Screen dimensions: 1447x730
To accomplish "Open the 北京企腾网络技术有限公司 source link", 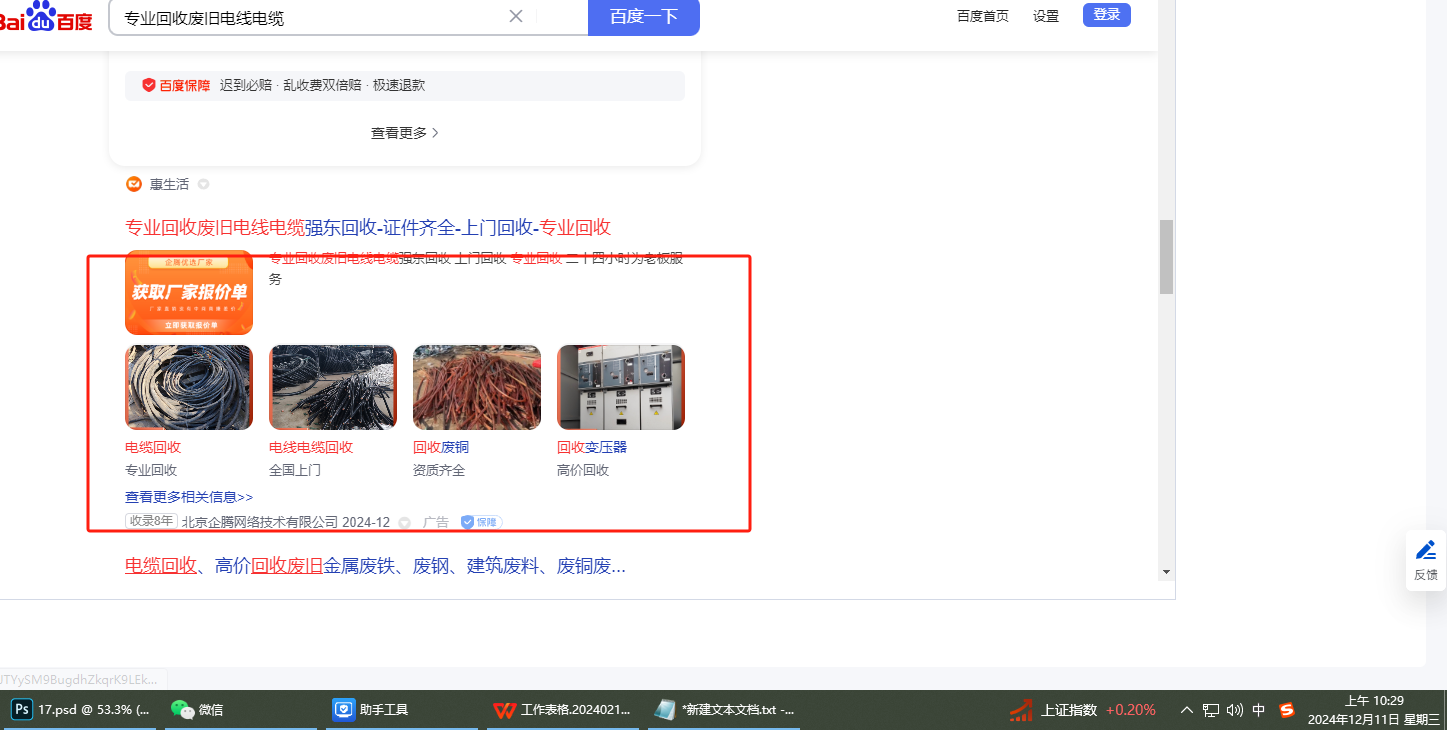I will pyautogui.click(x=260, y=522).
